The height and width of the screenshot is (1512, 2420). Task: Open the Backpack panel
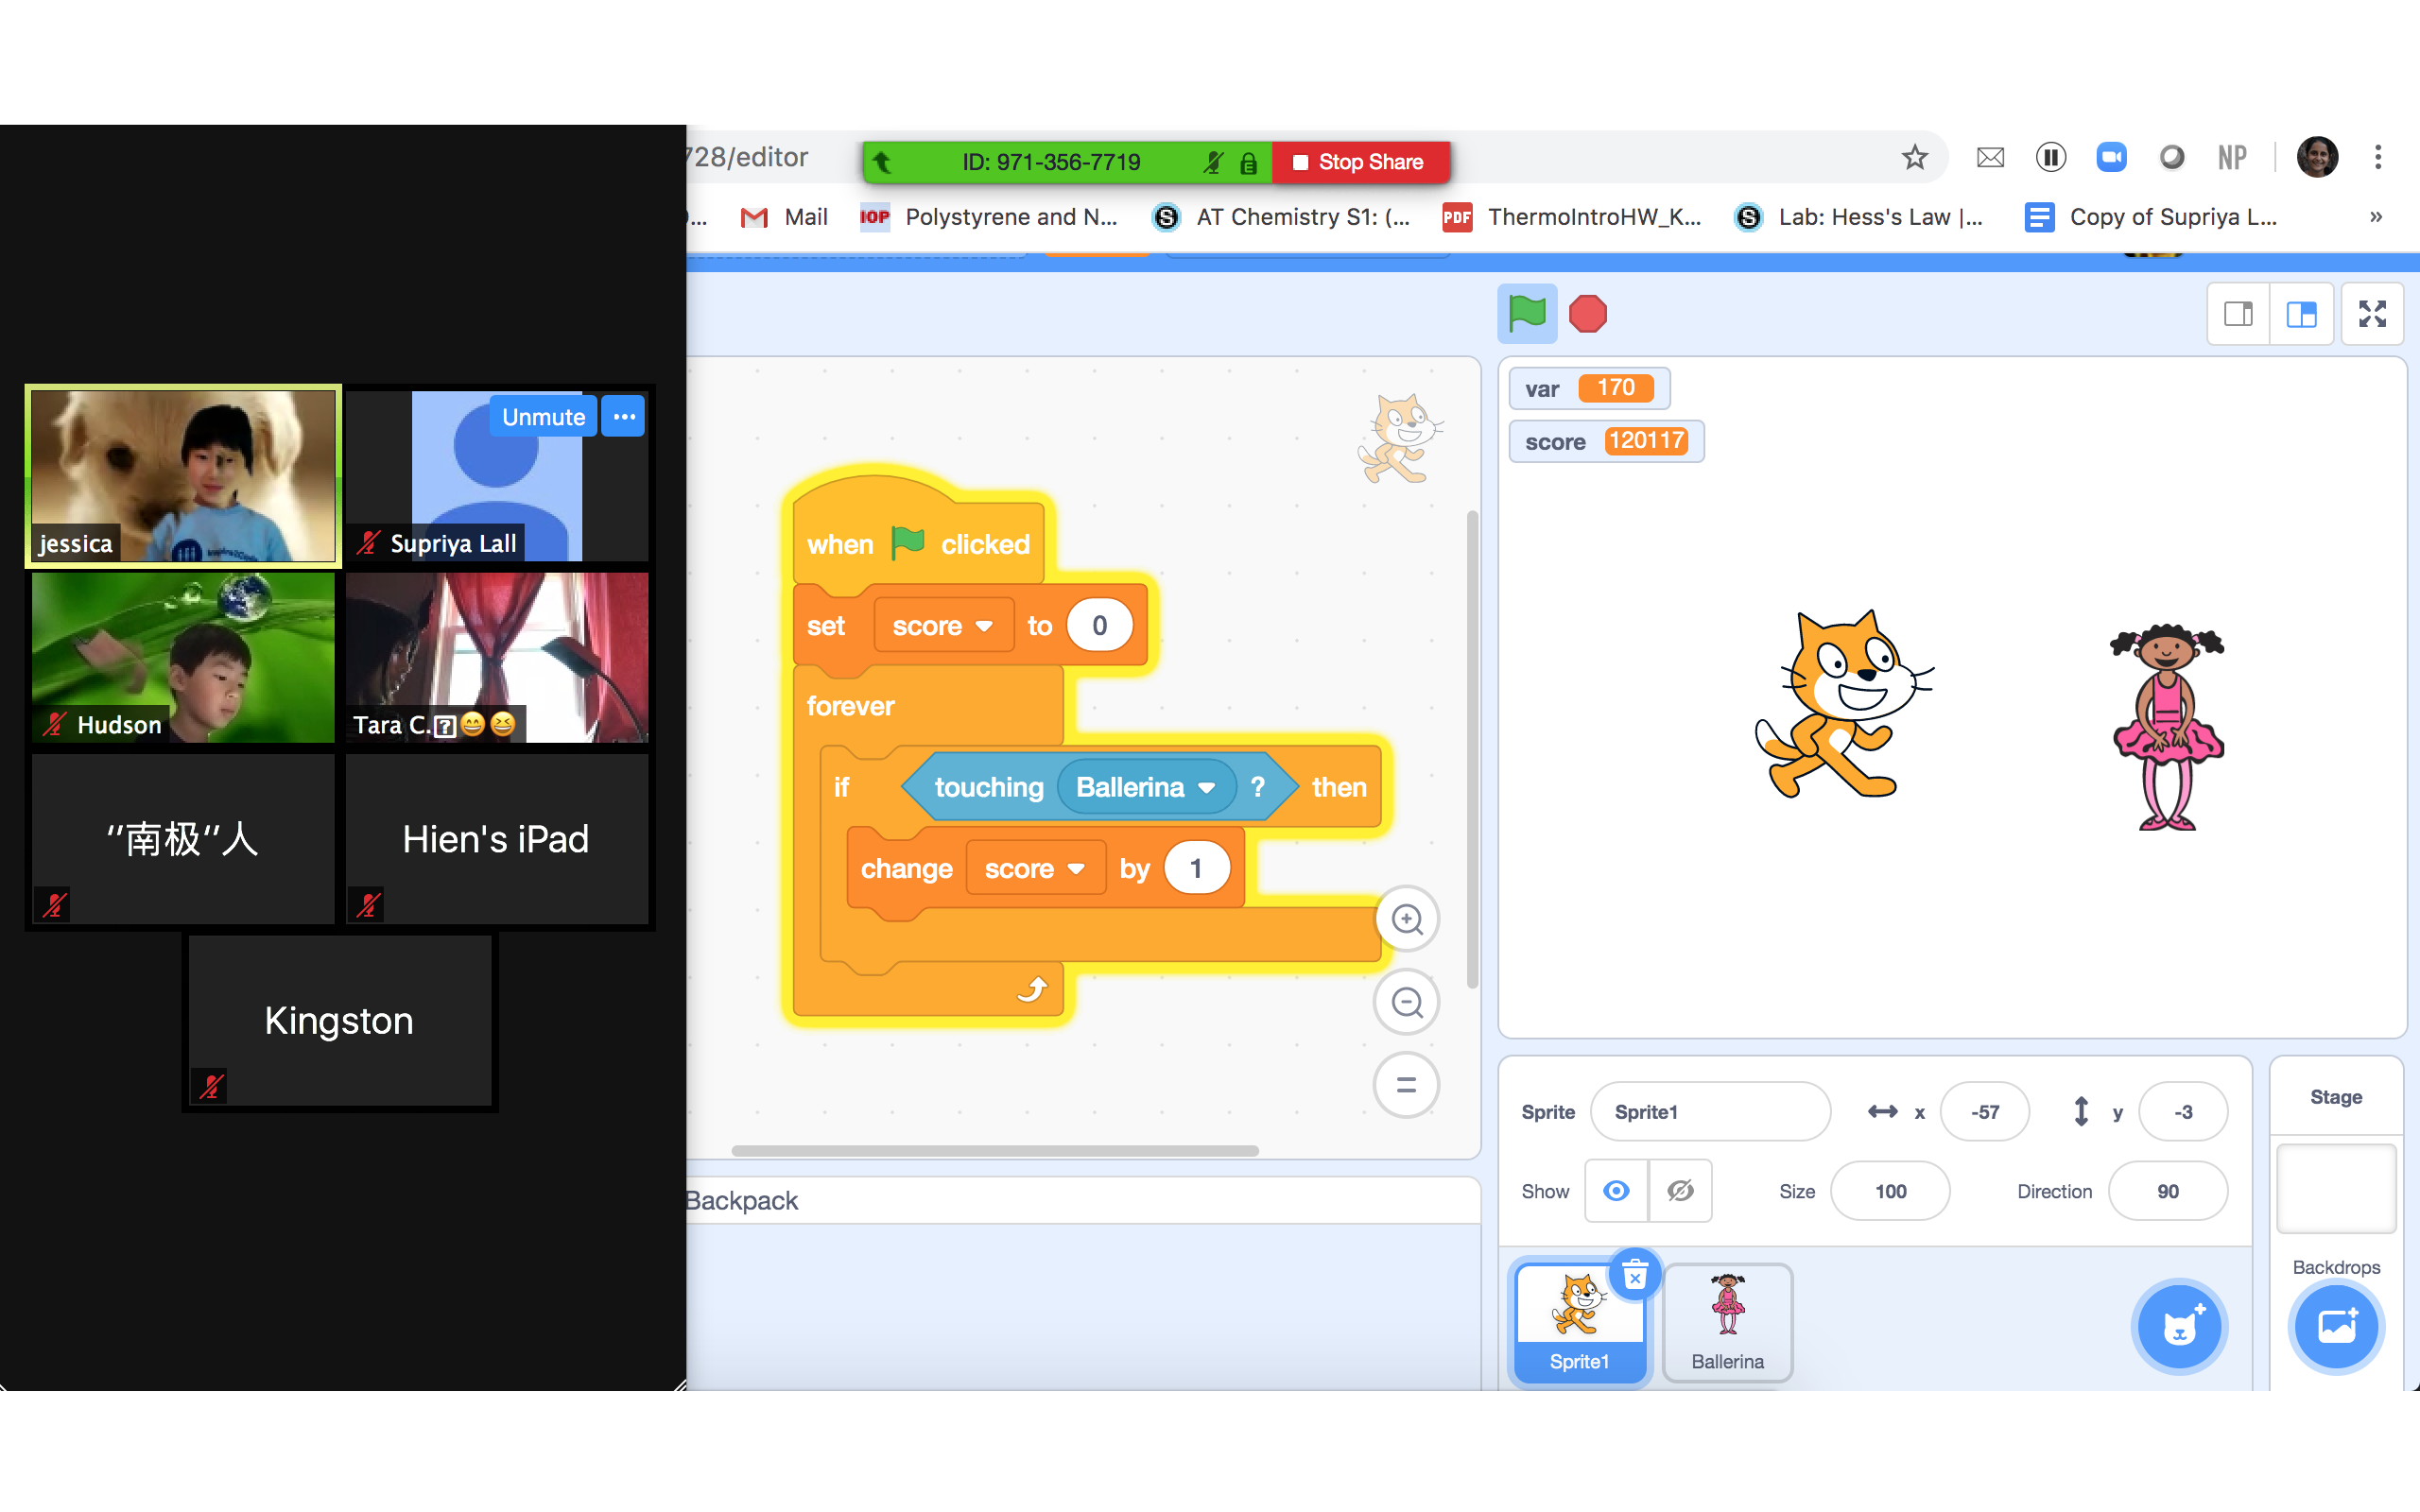[742, 1200]
